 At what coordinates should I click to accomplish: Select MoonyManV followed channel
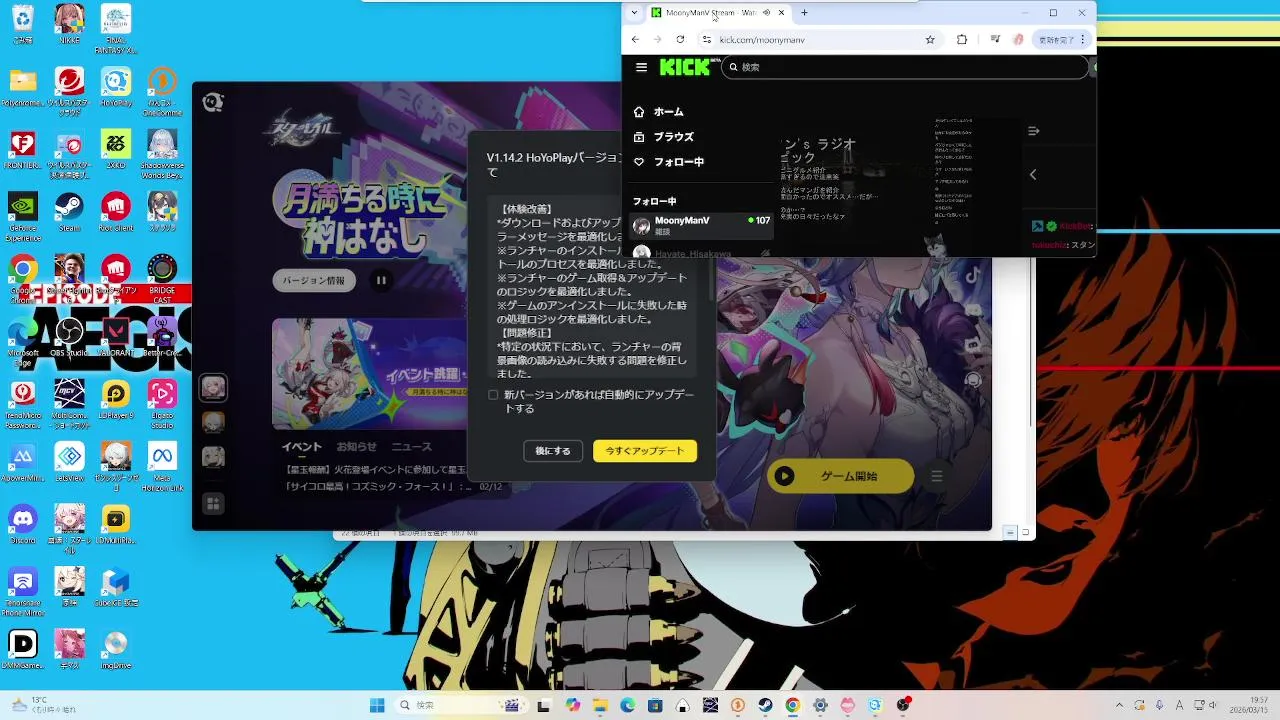click(702, 225)
